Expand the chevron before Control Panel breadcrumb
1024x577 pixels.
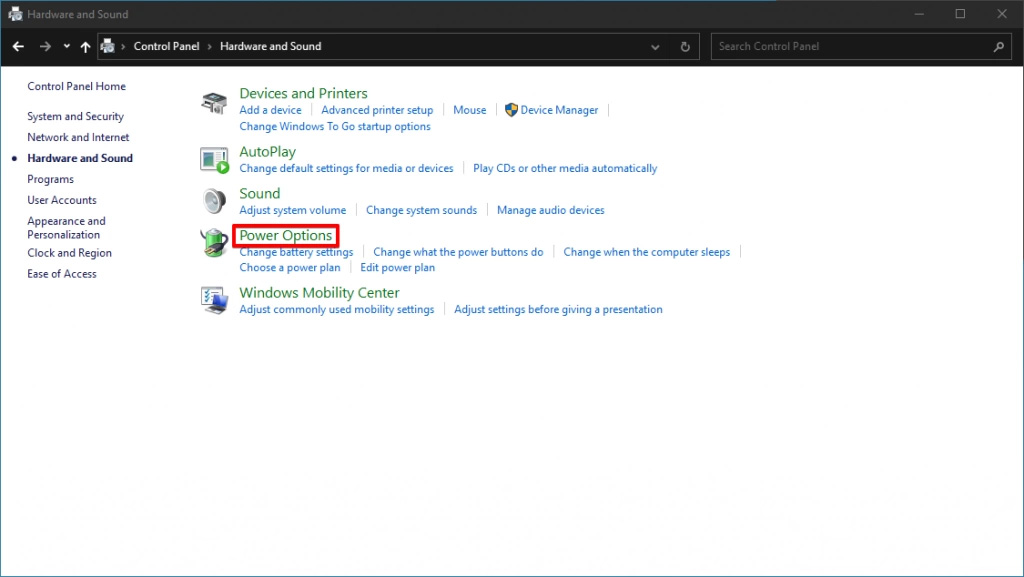click(124, 47)
